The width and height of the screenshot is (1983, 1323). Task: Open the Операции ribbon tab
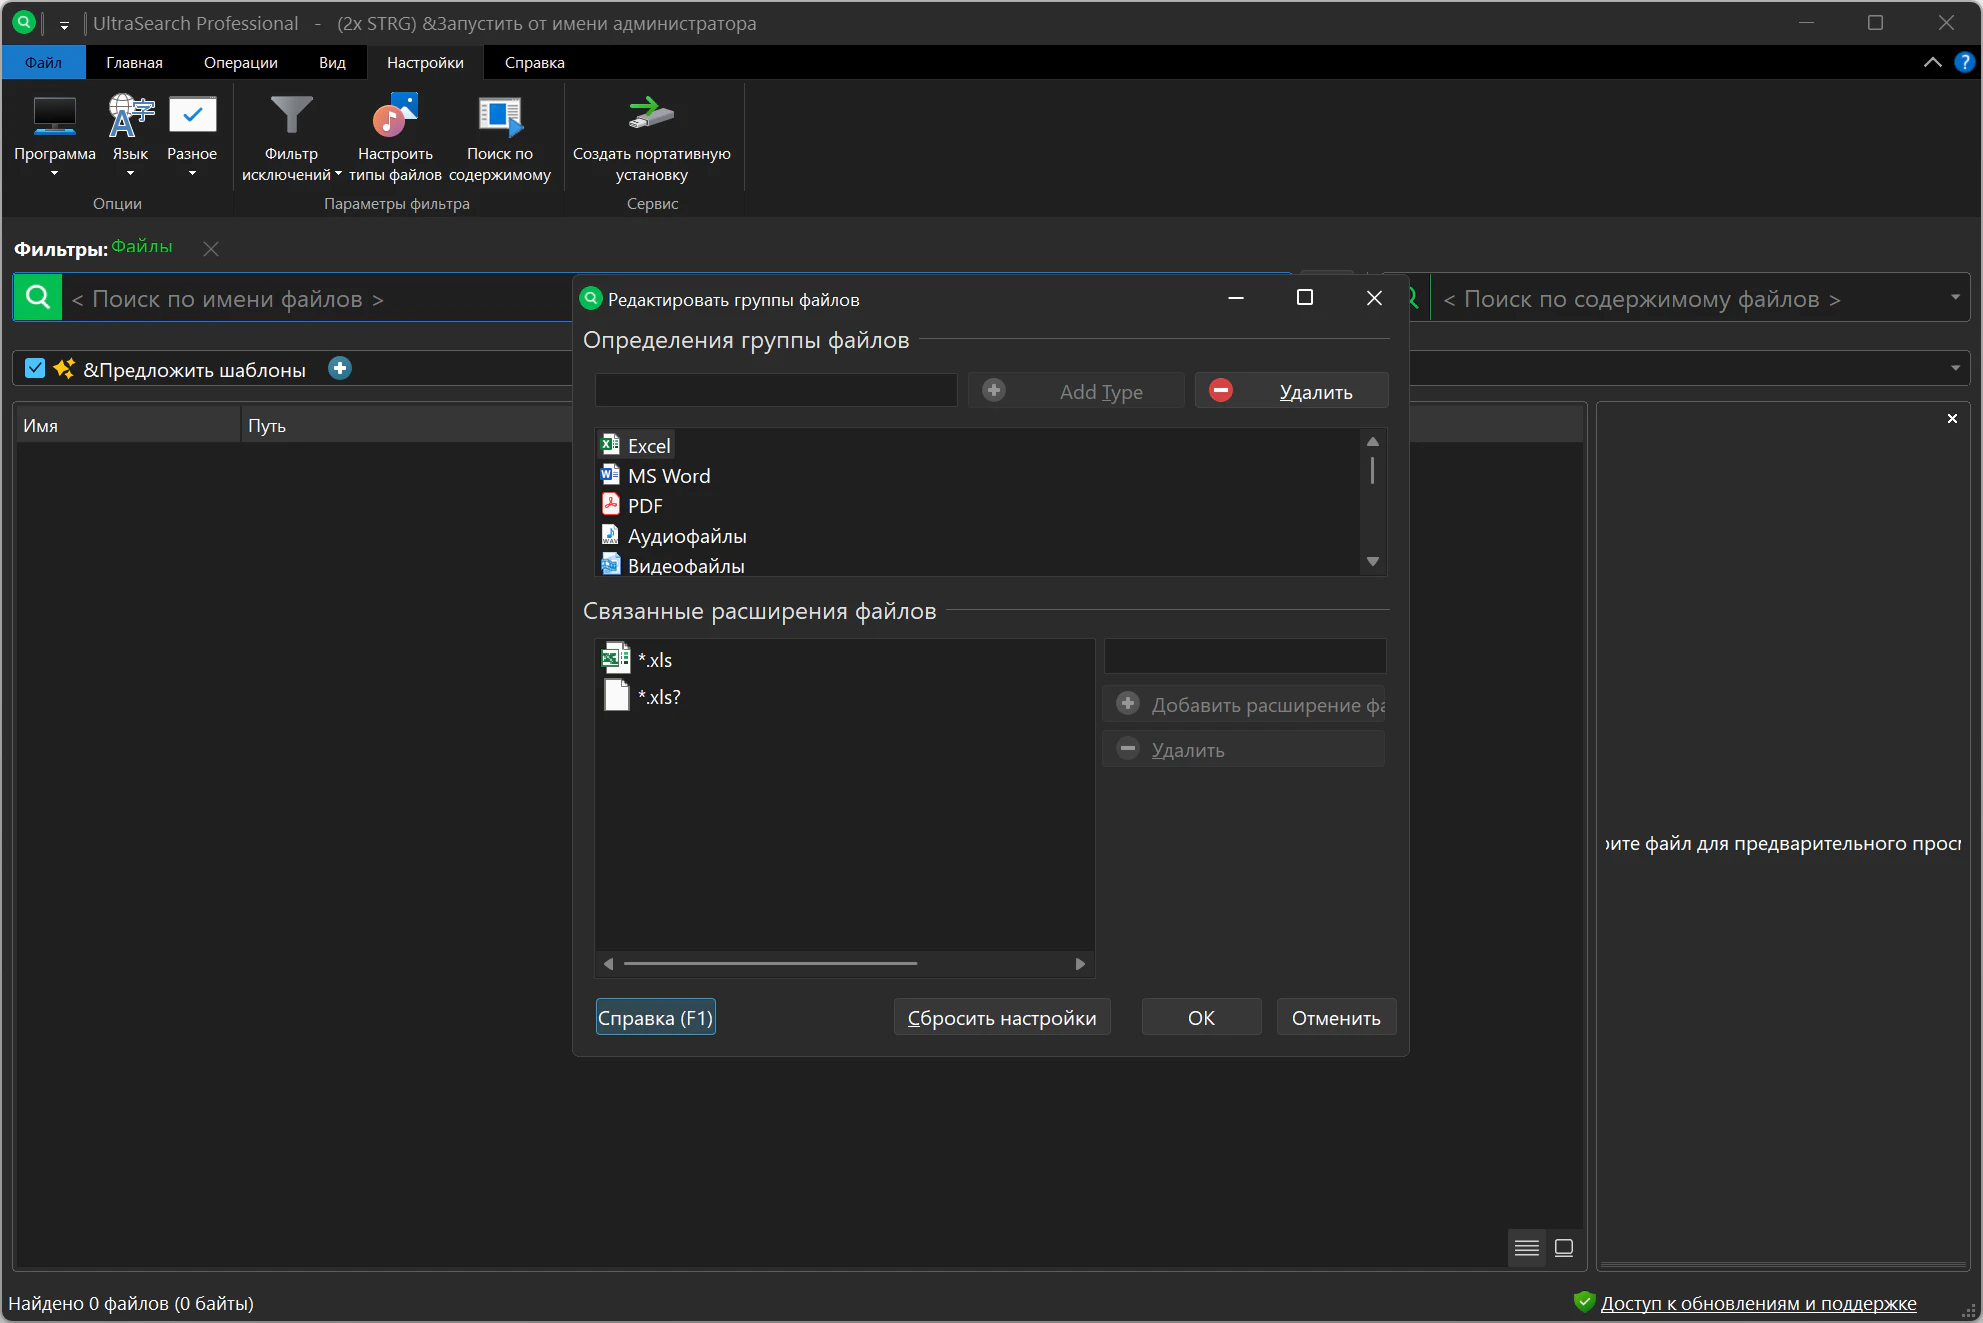(x=240, y=63)
